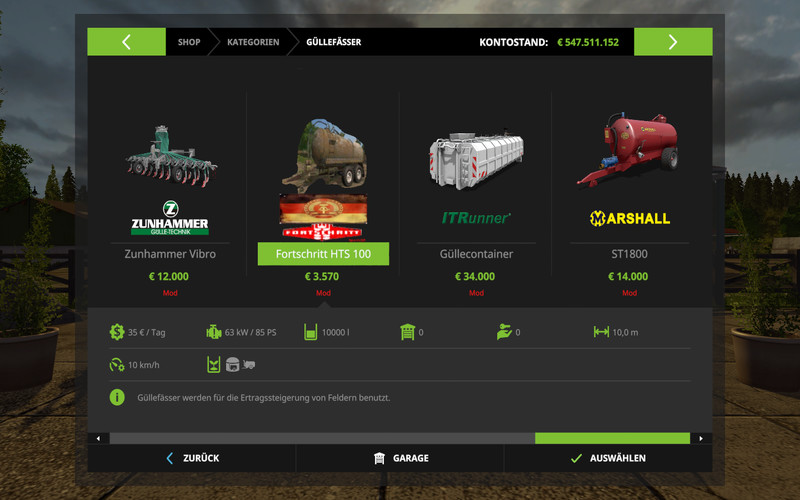Click the 10 km/h speed gauge icon
The image size is (800, 500).
click(117, 365)
